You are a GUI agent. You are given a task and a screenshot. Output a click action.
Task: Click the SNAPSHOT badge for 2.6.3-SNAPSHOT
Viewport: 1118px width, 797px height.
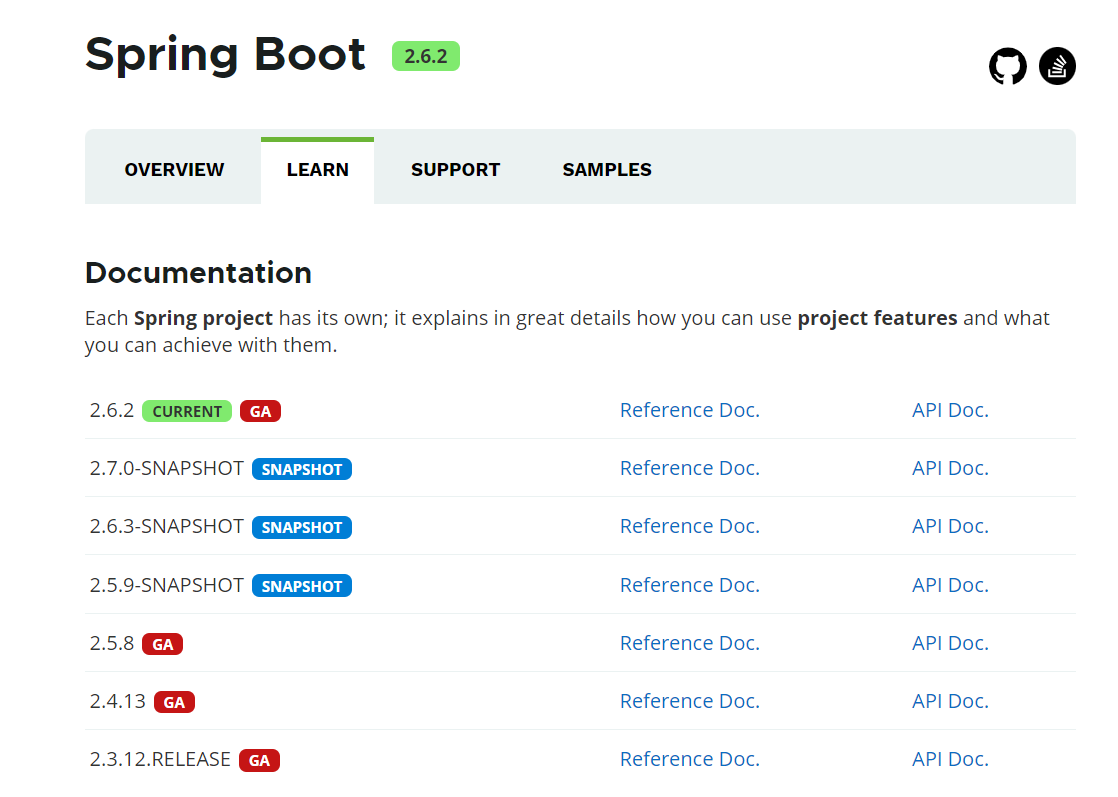pos(301,527)
